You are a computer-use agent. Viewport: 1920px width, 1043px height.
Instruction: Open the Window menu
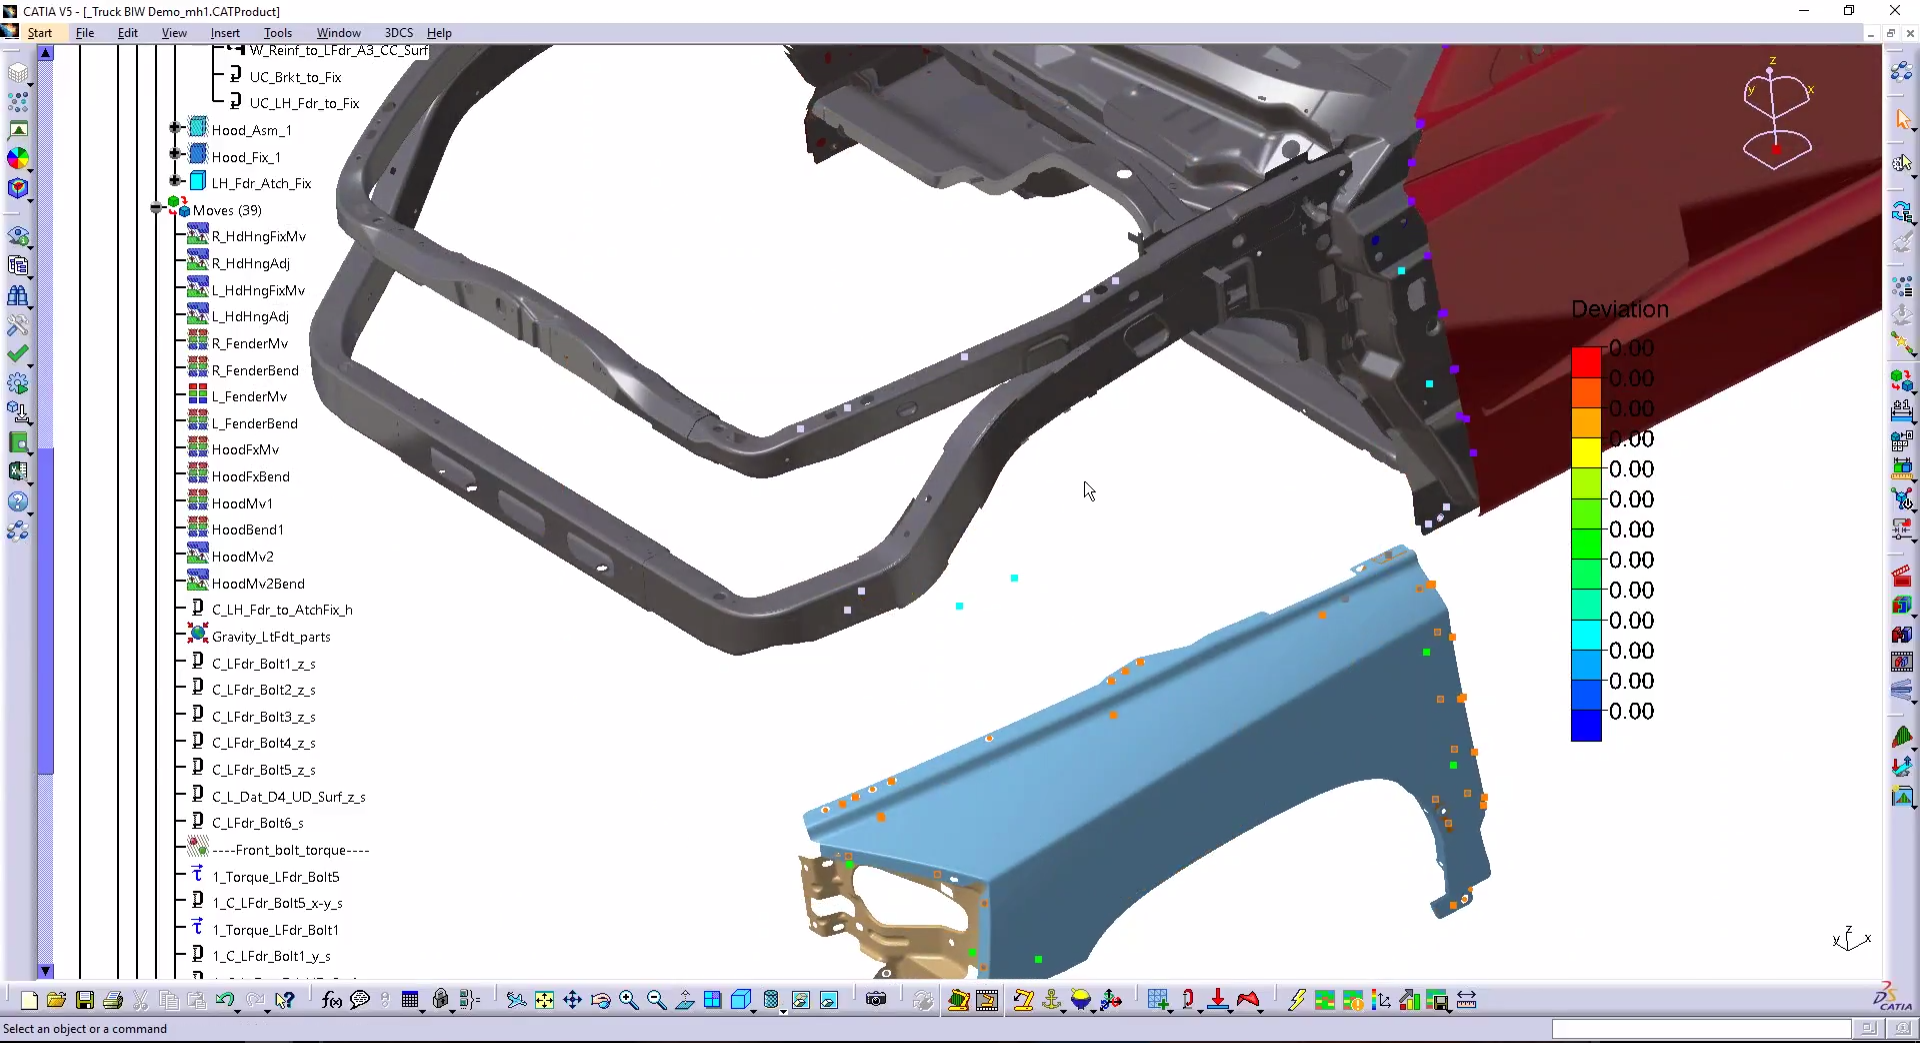338,33
